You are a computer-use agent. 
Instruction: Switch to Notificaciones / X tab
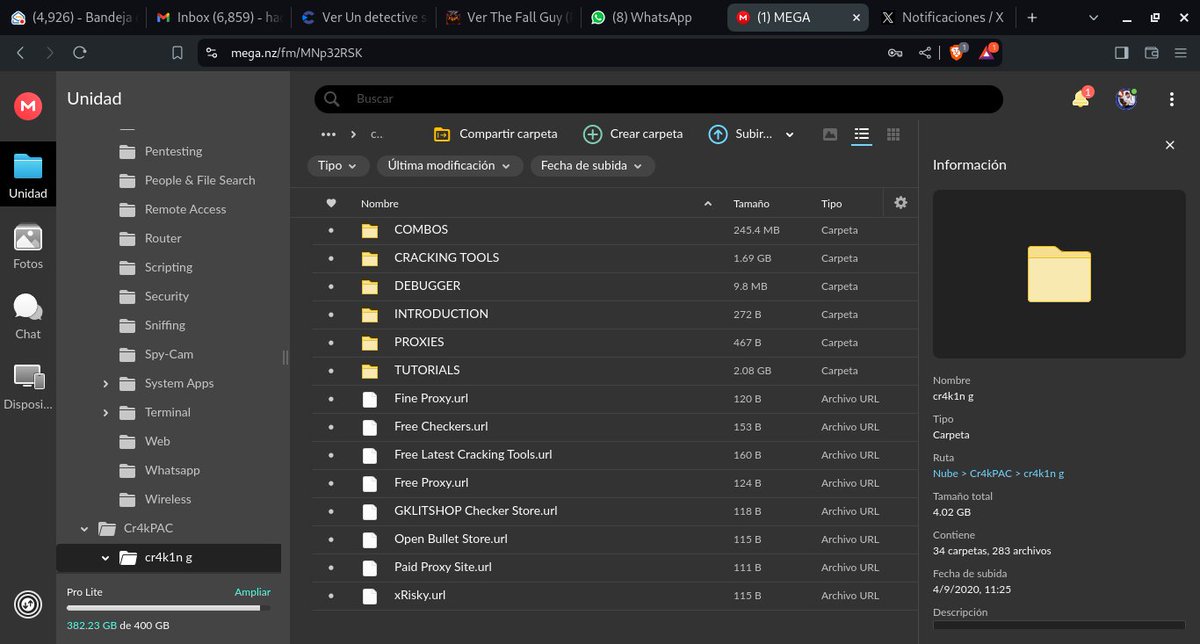pyautogui.click(x=941, y=17)
